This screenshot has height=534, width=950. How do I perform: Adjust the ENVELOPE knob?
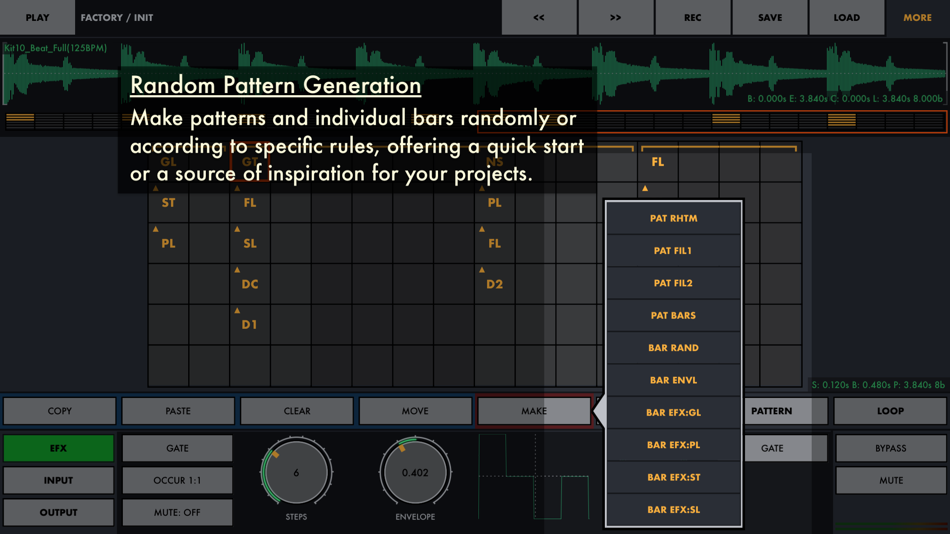pos(415,472)
